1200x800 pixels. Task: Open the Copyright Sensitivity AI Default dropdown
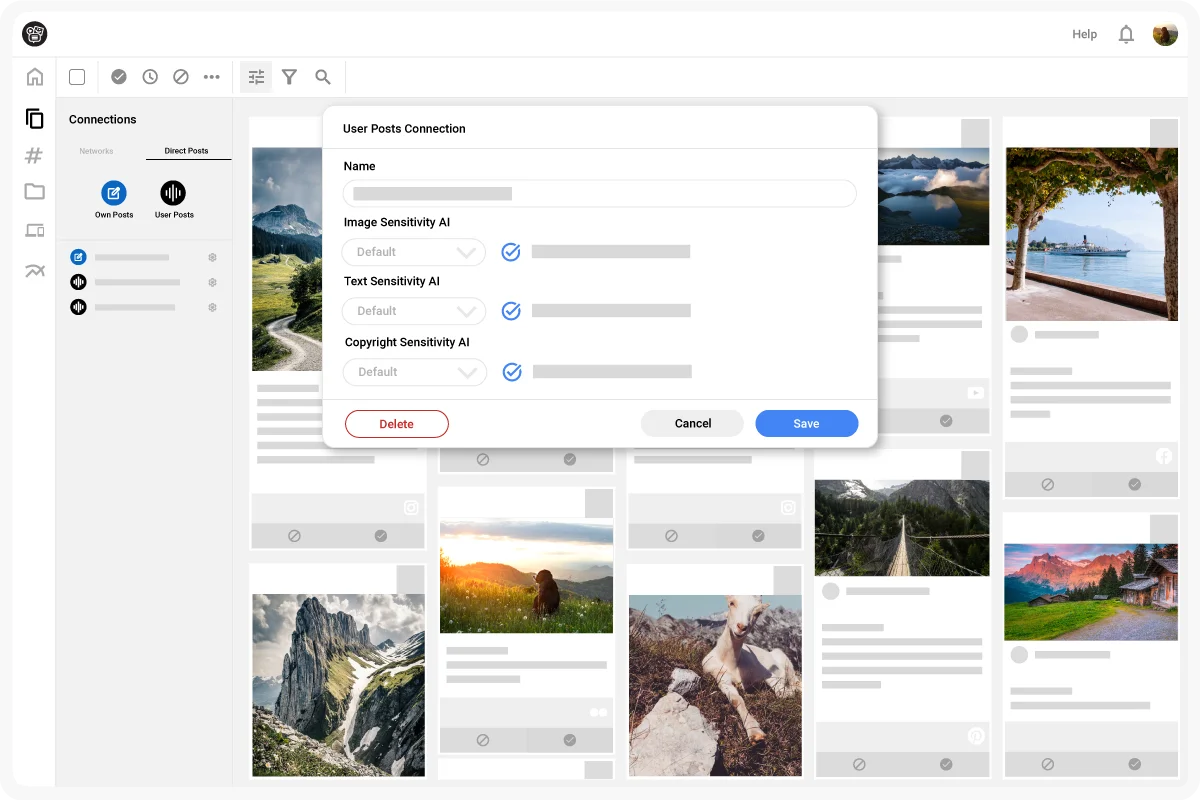(414, 371)
